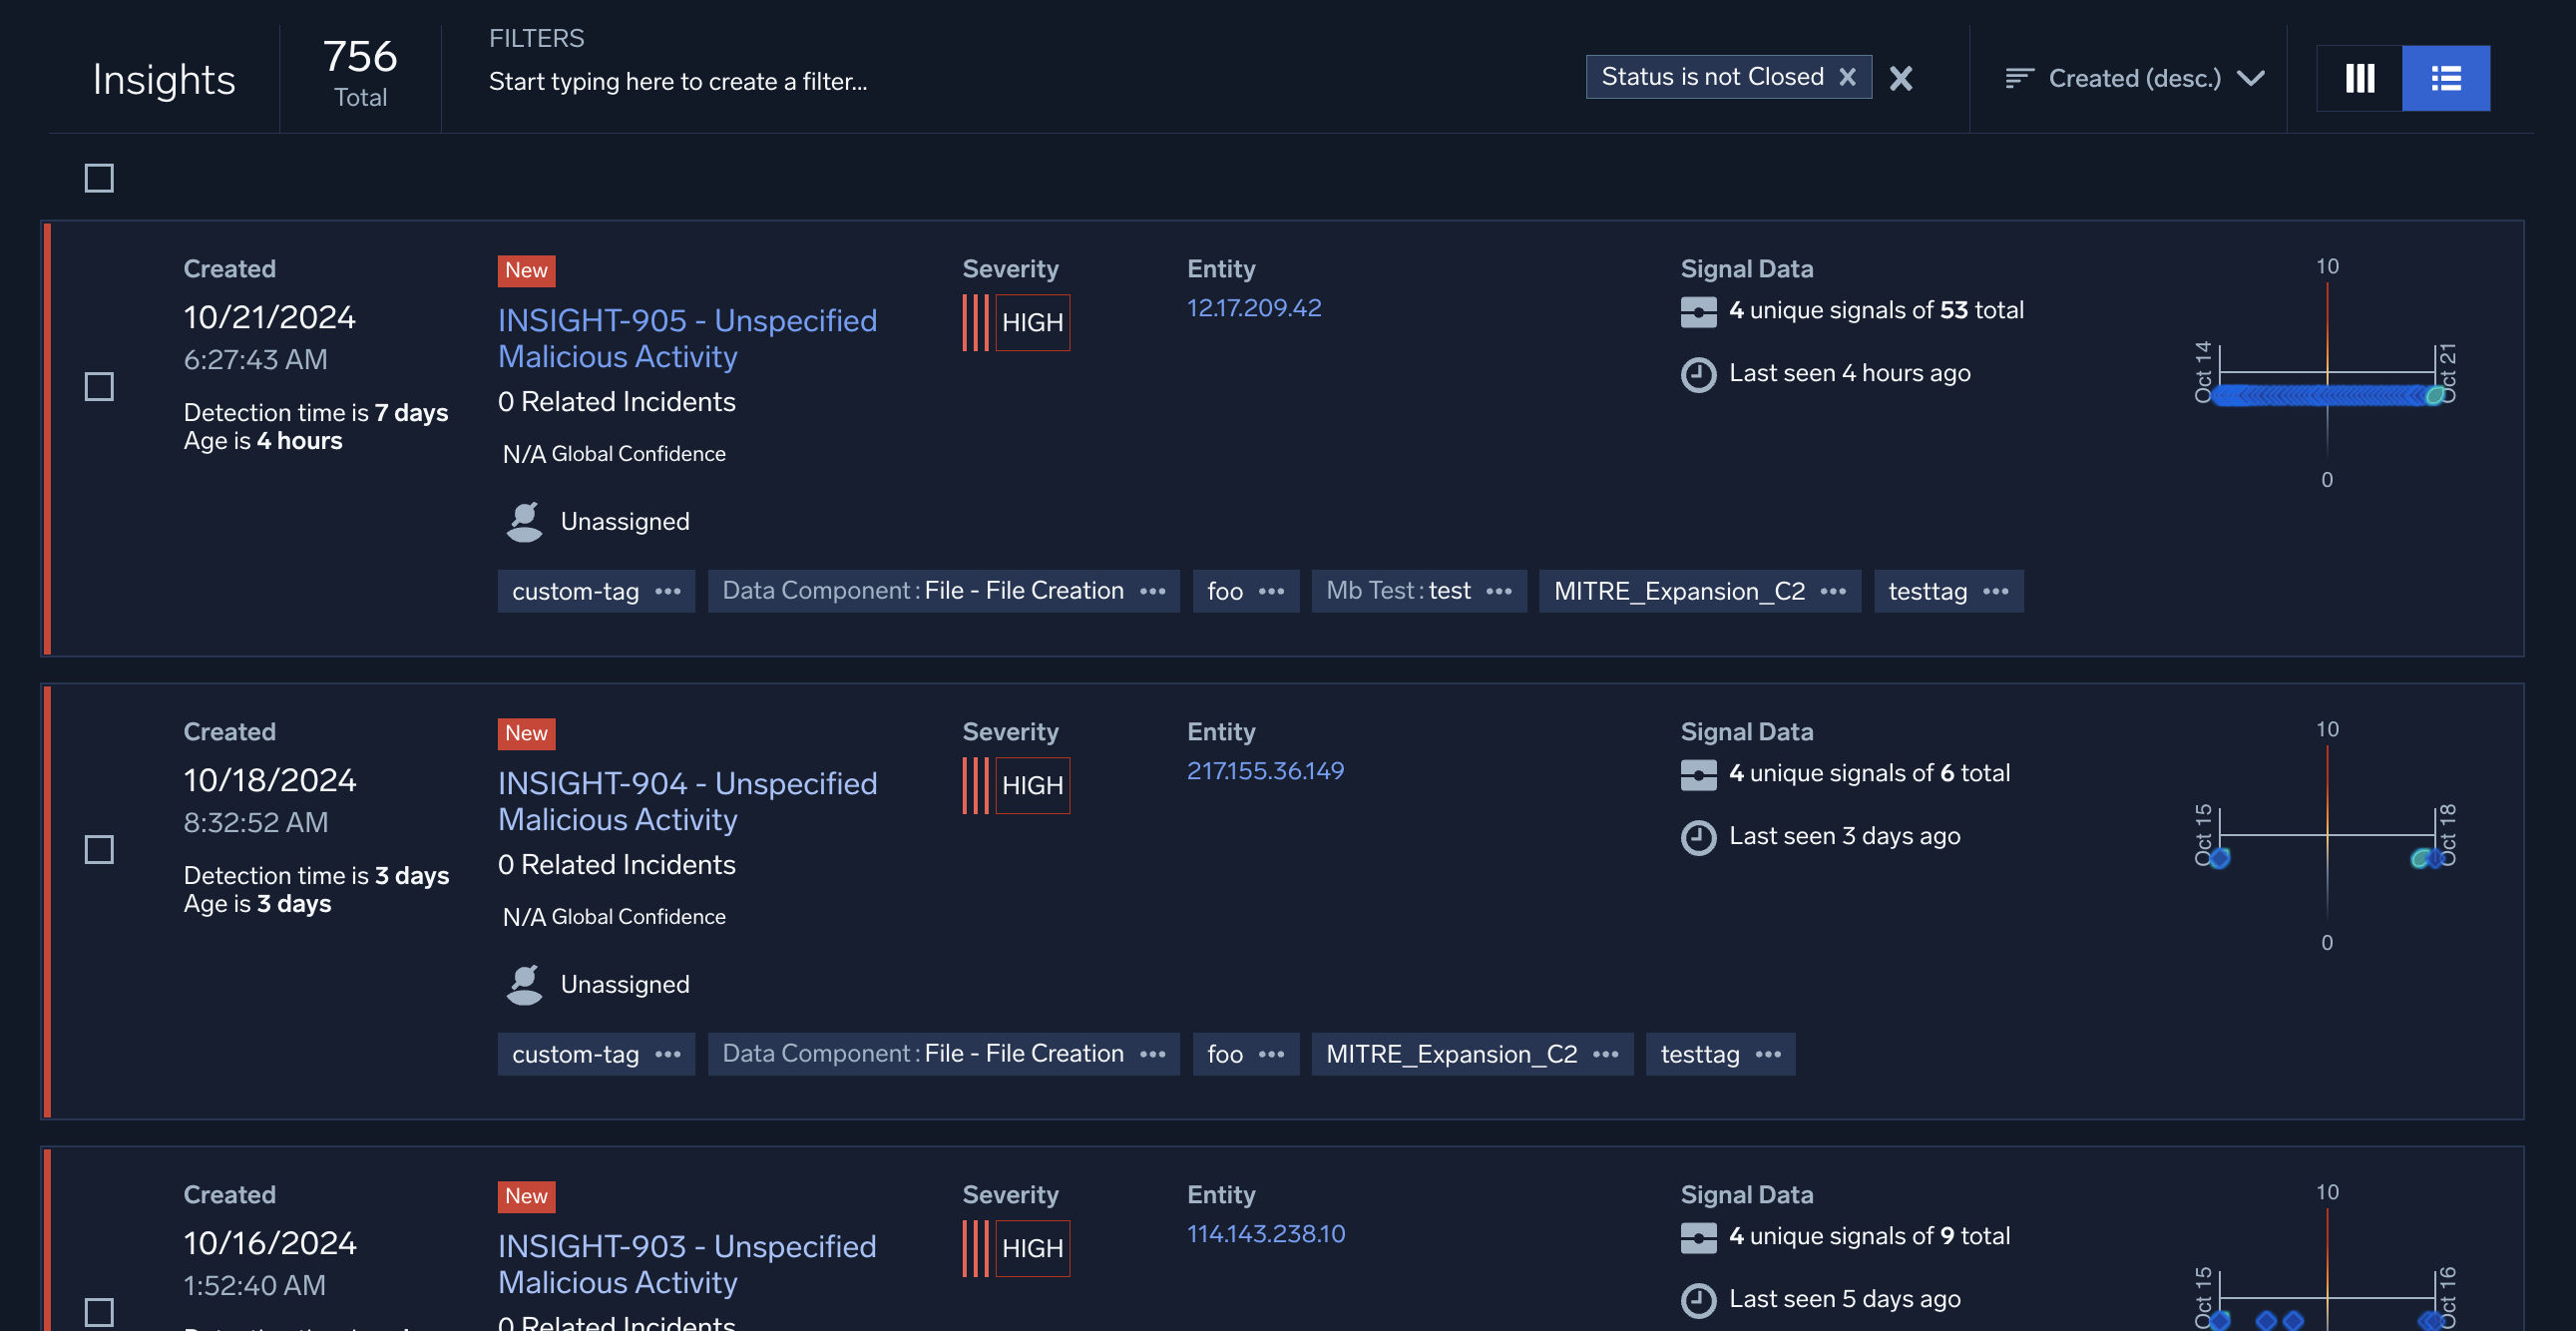The image size is (2576, 1331).
Task: Click the filter input field to type a filter
Action: click(678, 81)
